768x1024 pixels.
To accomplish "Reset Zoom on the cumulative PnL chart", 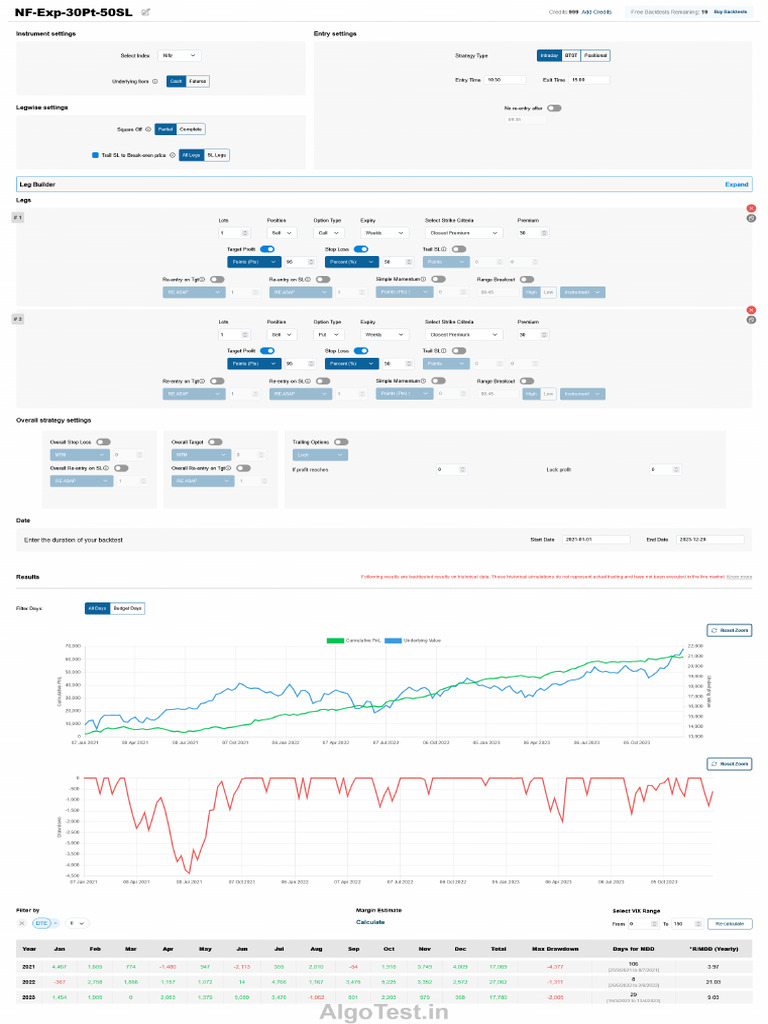I will click(x=729, y=631).
